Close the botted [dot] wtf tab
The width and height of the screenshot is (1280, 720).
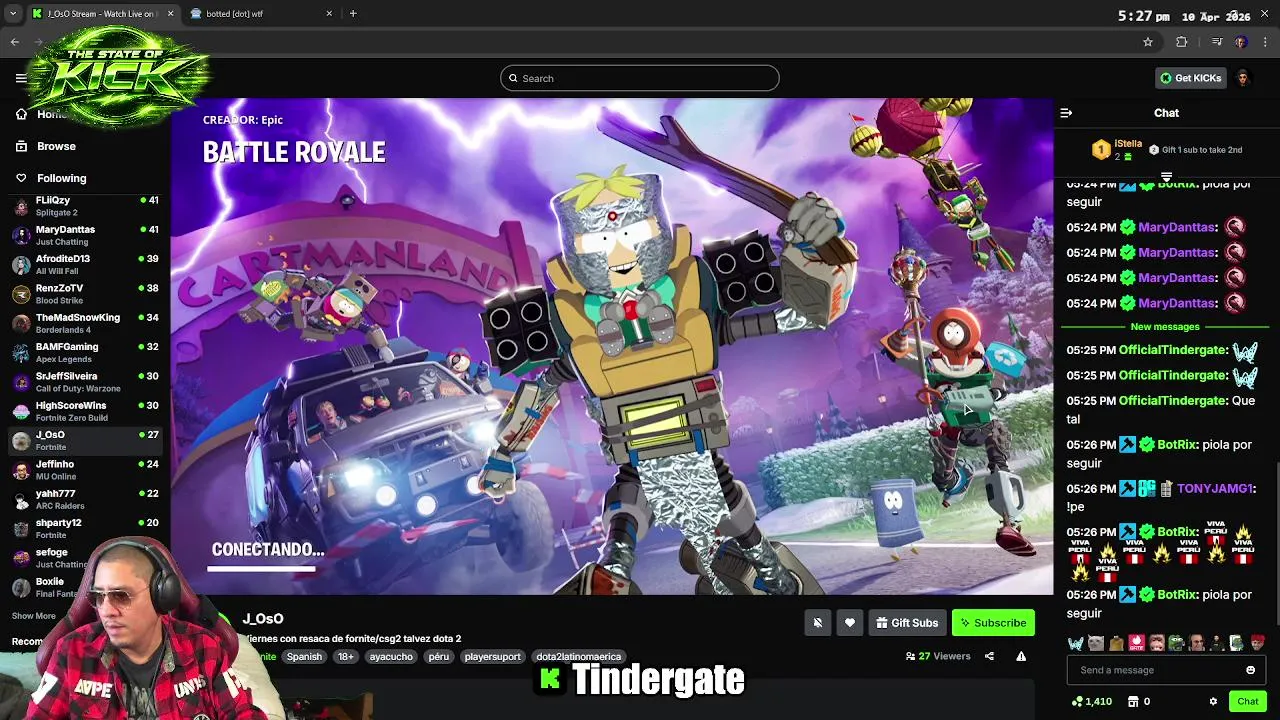pos(330,13)
